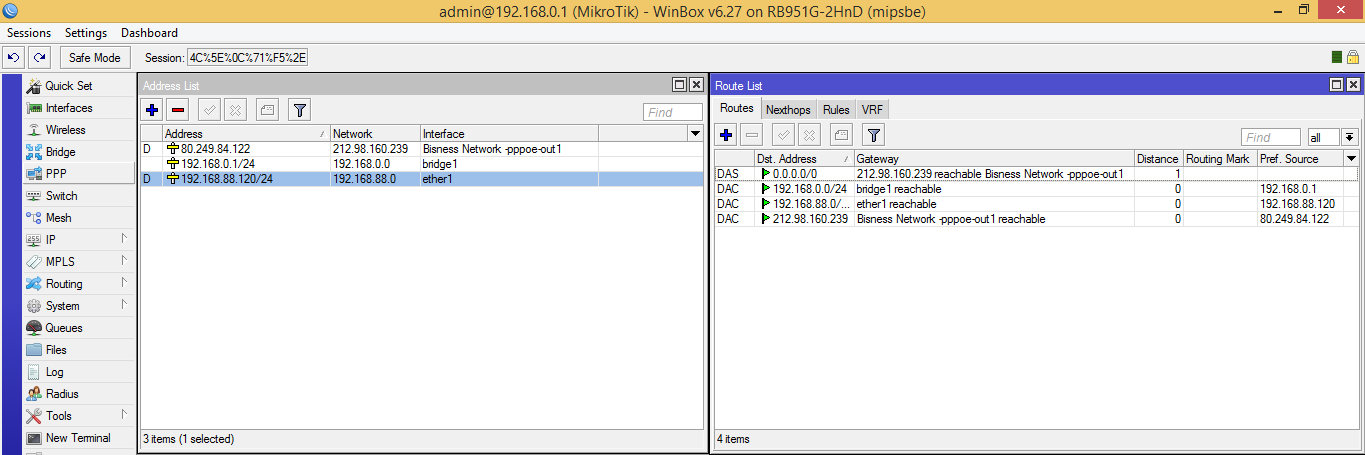Click Enable checkmark icon in Address List
This screenshot has width=1365, height=455.
click(210, 110)
